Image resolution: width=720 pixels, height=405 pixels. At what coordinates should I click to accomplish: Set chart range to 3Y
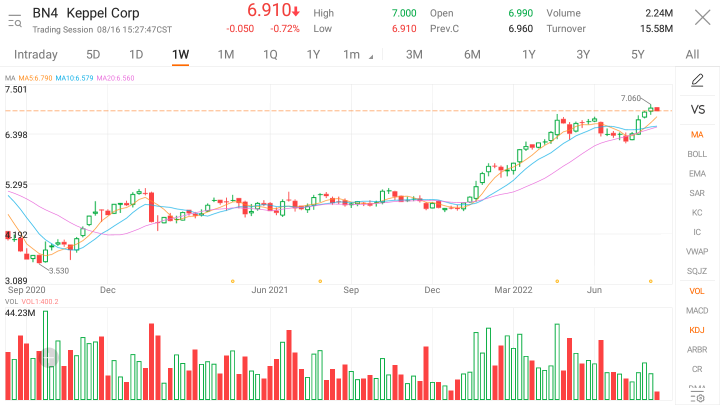583,55
